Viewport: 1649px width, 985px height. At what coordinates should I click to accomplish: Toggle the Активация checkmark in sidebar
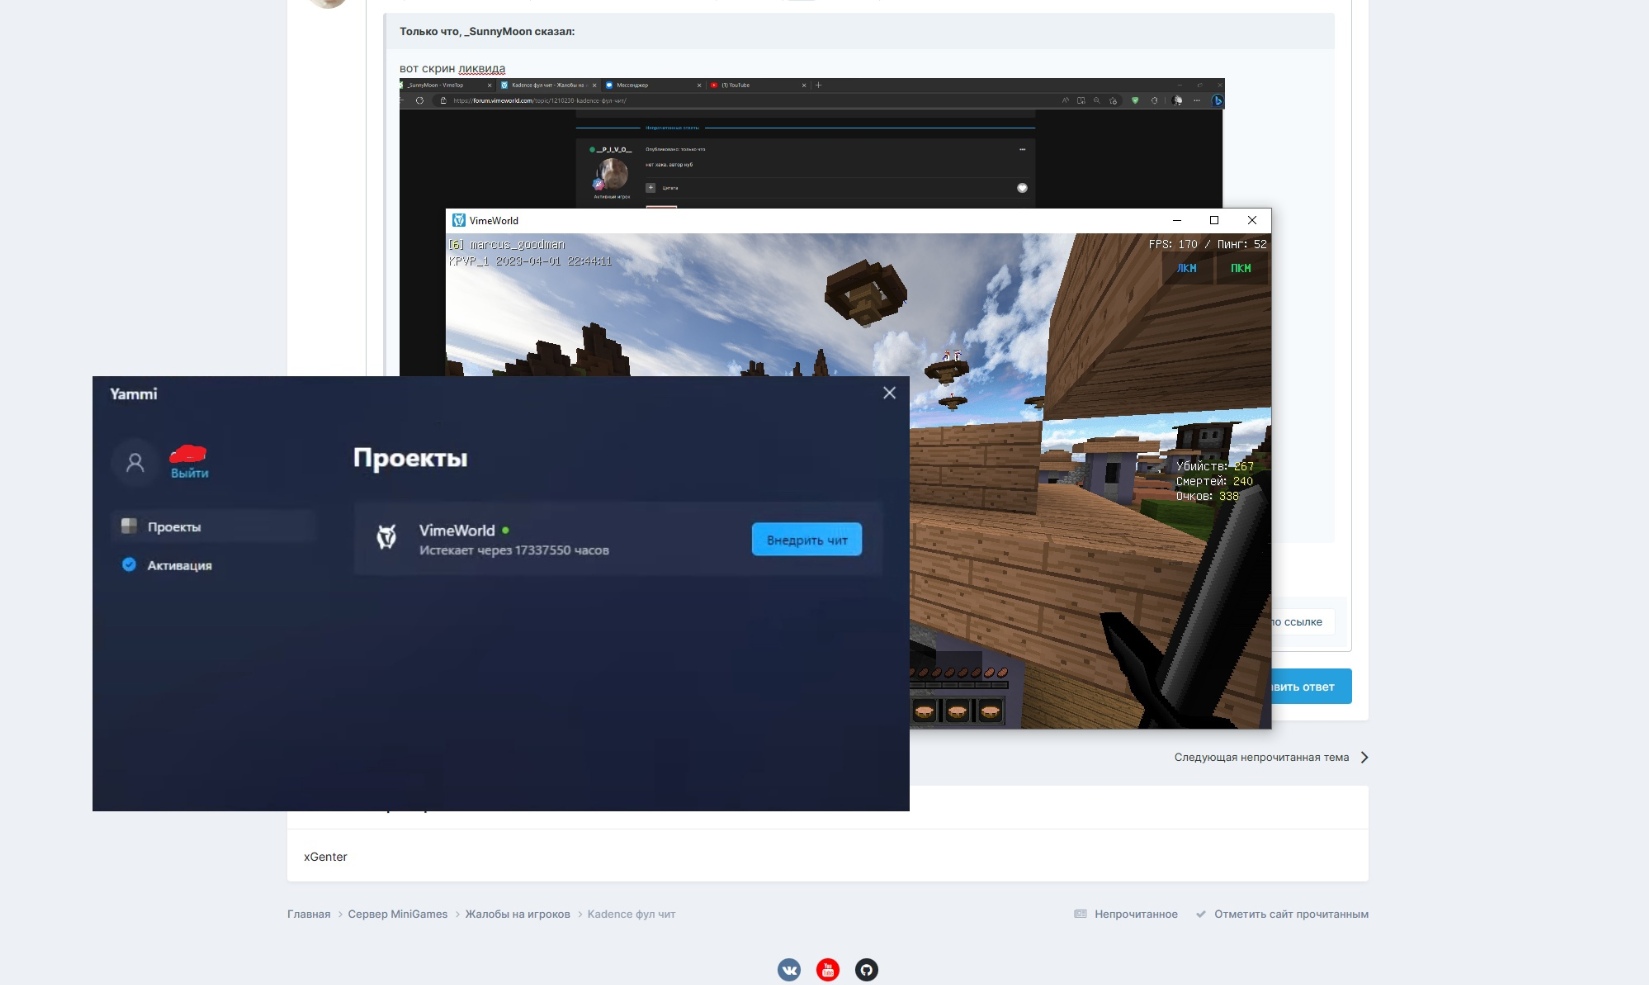coord(129,565)
